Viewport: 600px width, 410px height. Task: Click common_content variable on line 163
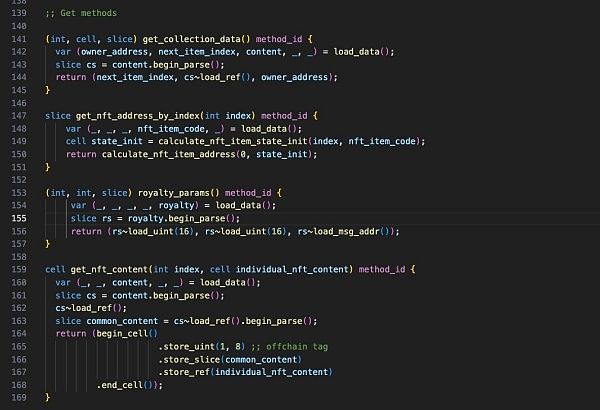[x=122, y=321]
